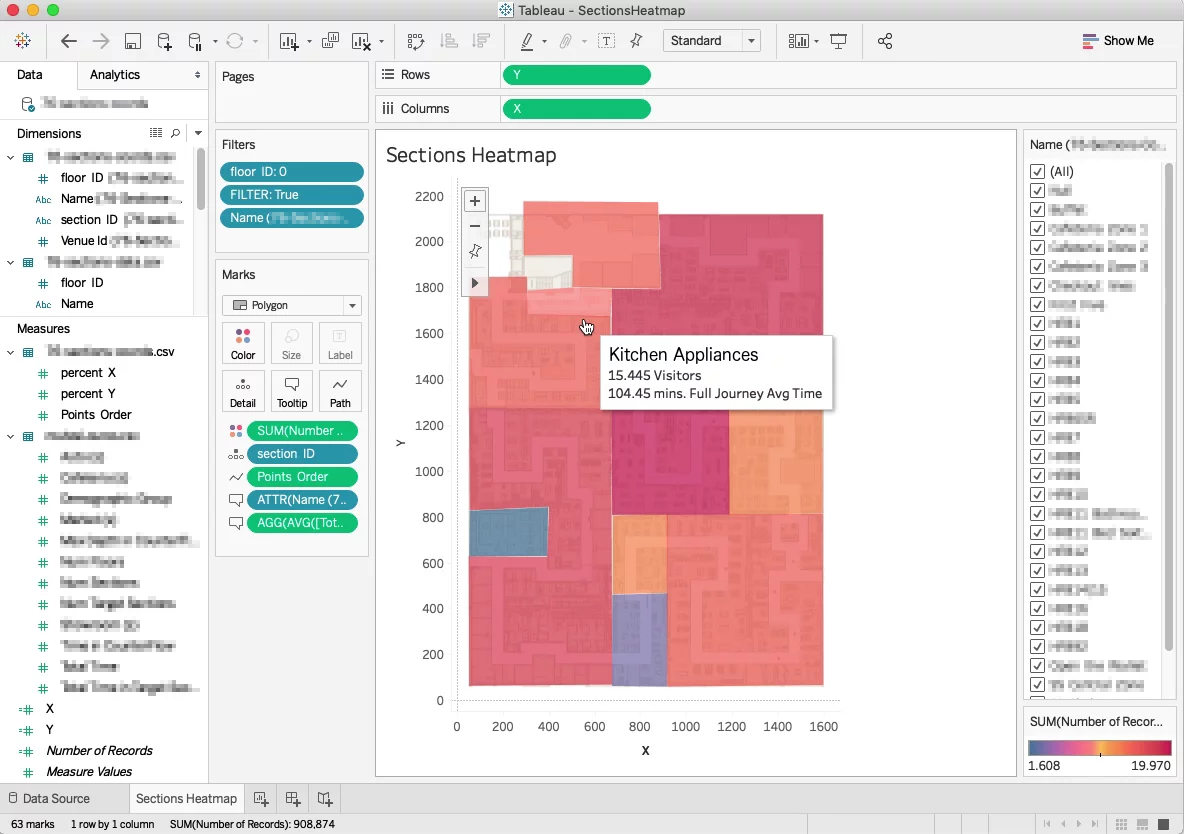The height and width of the screenshot is (834, 1184).
Task: Open the Dimensions pane dropdown arrow
Action: pos(198,133)
